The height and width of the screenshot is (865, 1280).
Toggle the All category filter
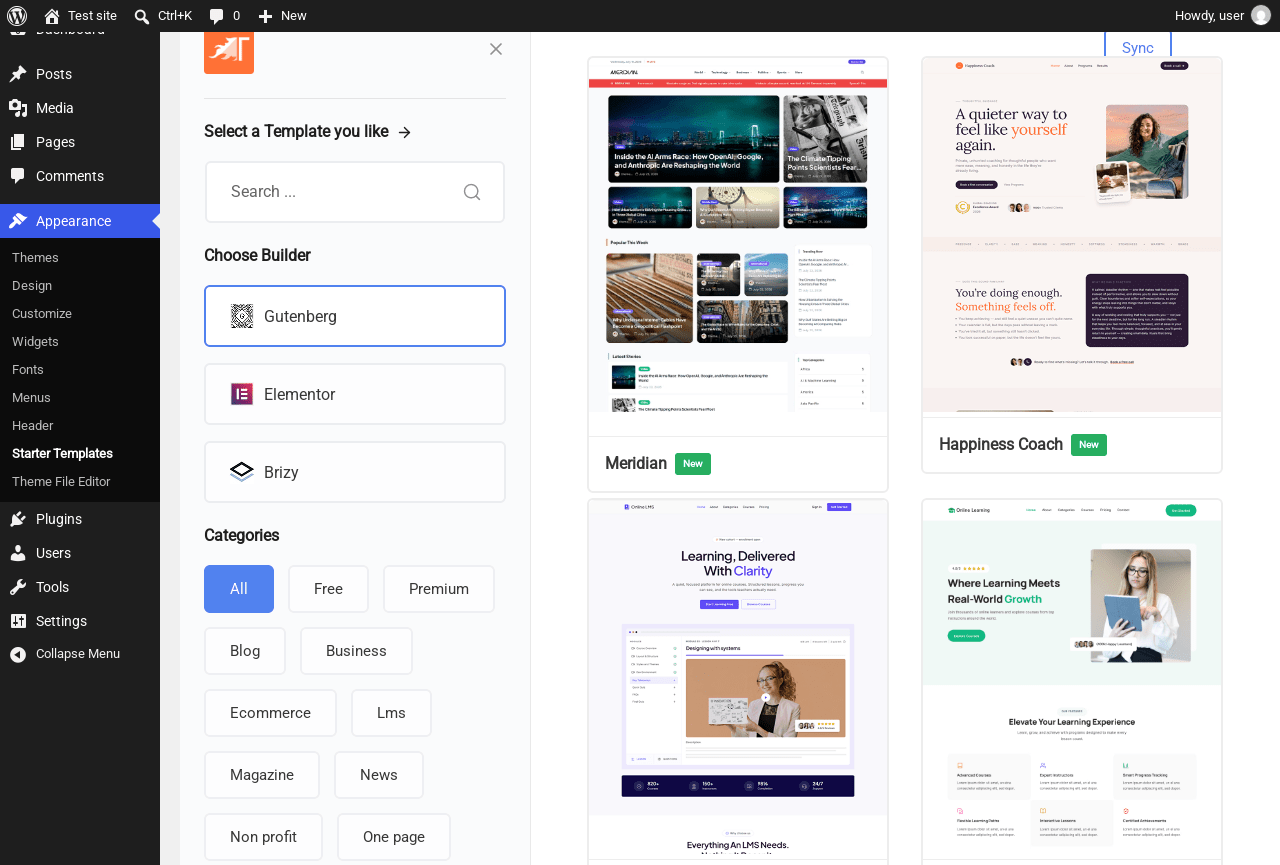[239, 589]
